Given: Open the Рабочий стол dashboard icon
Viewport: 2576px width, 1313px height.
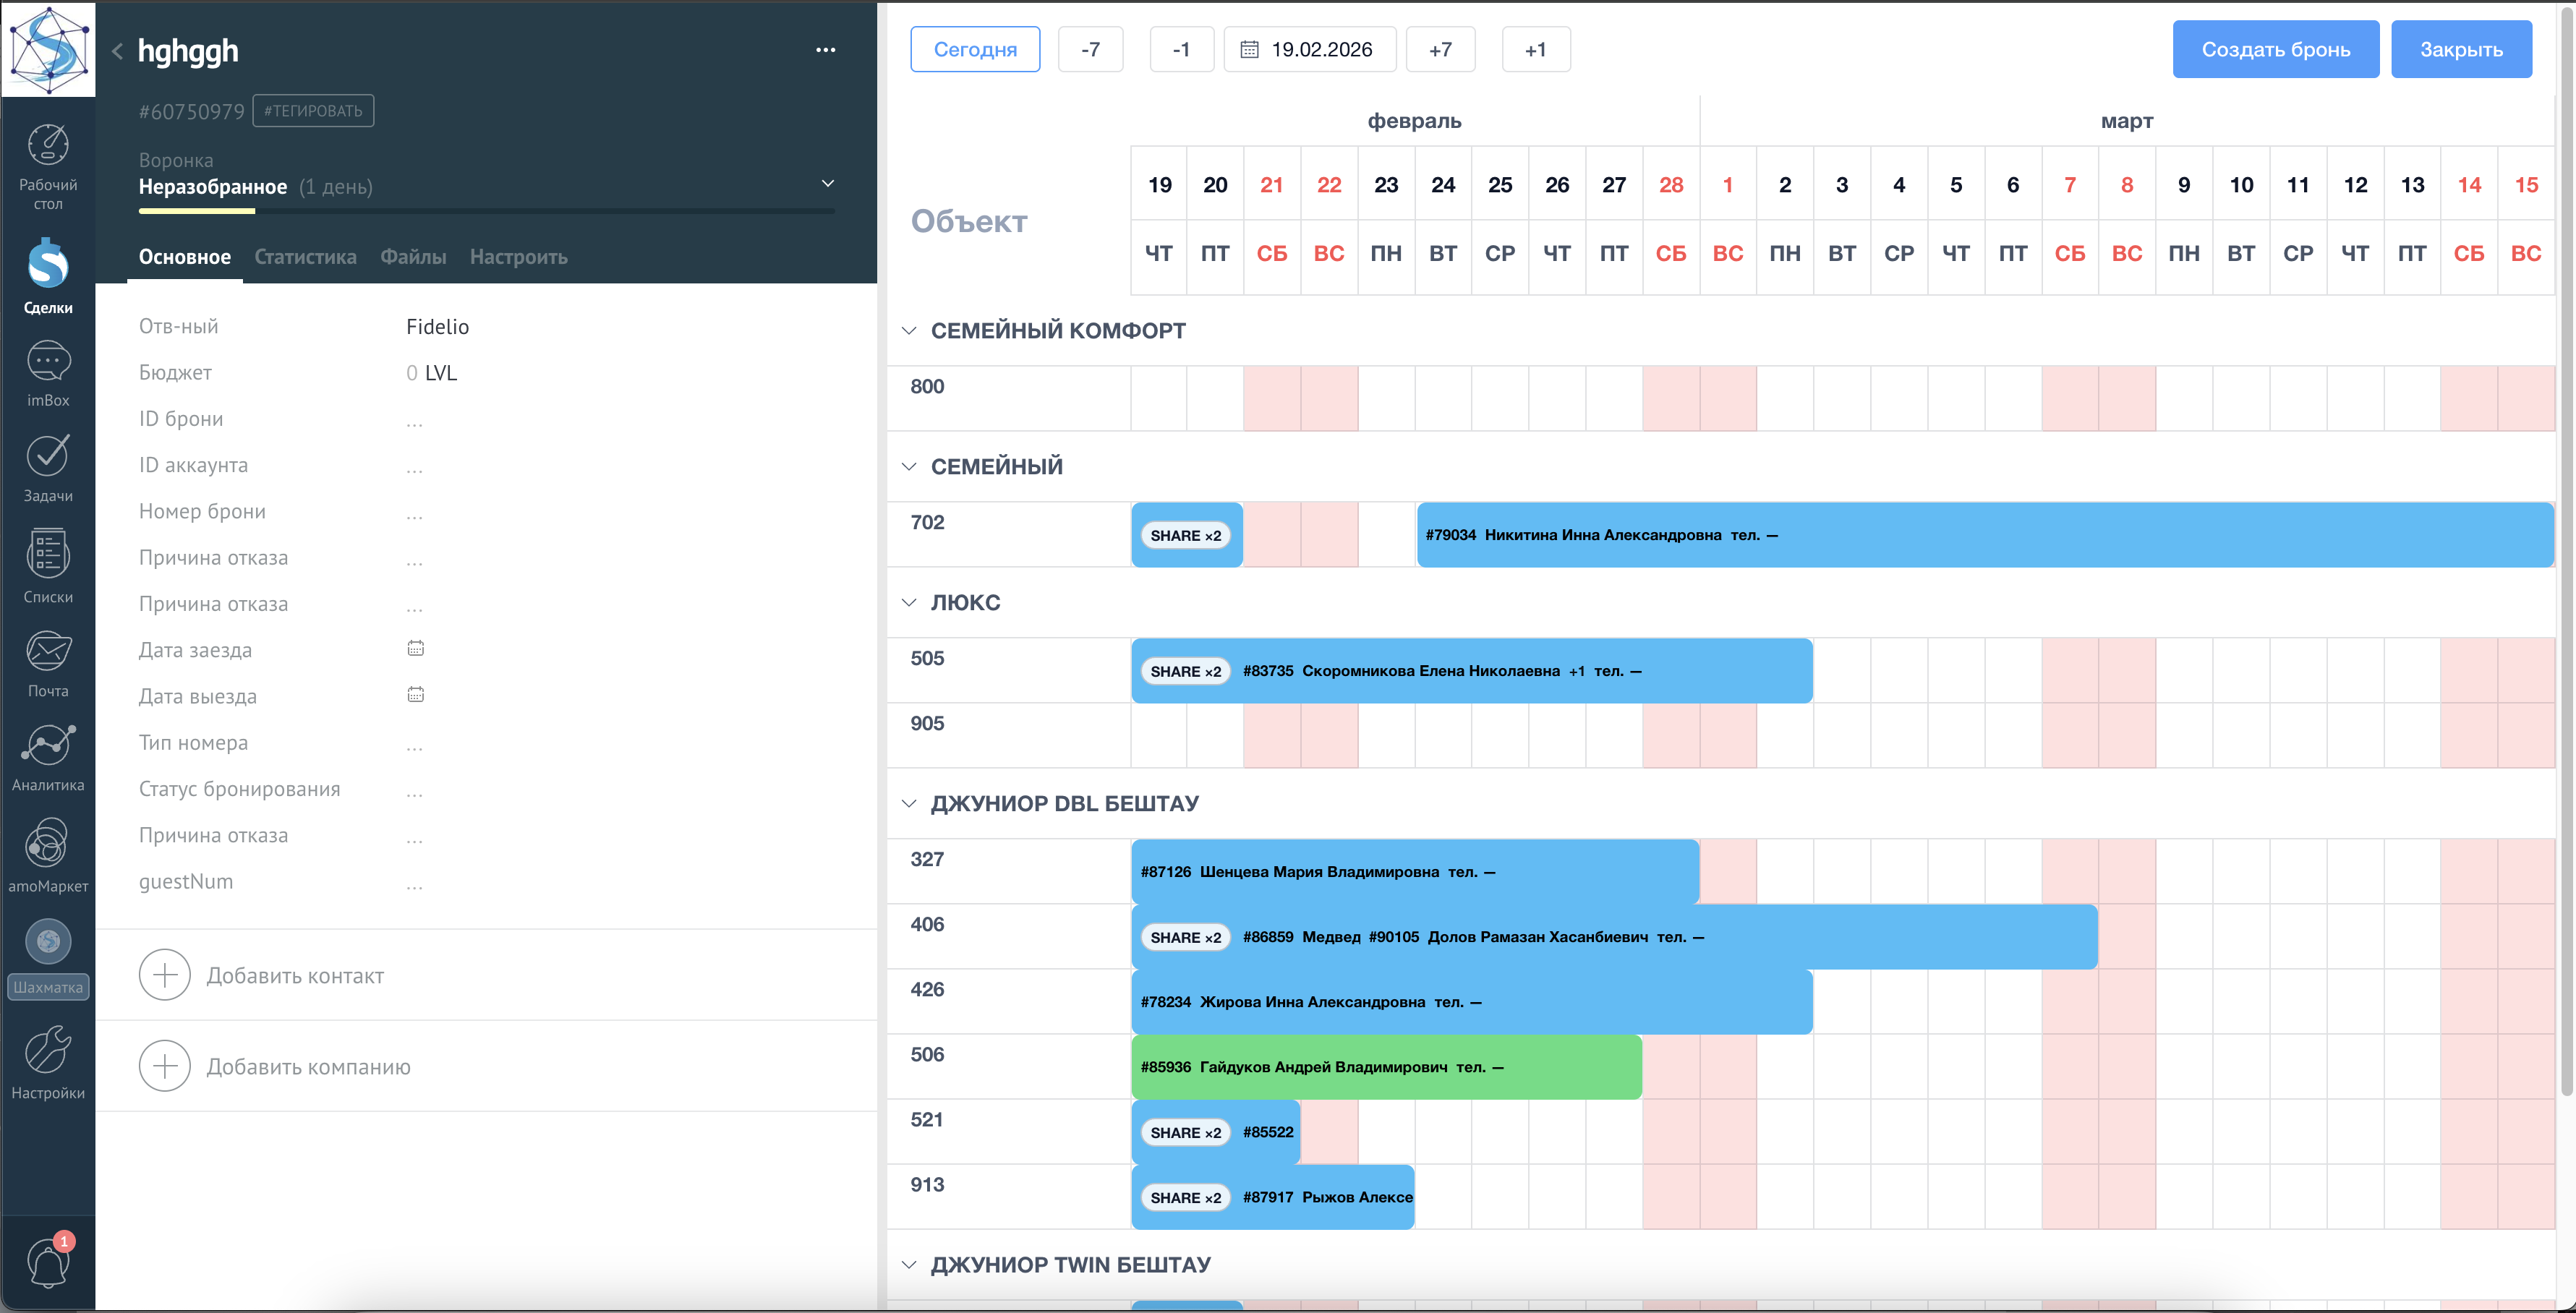Looking at the screenshot, I should tap(48, 146).
